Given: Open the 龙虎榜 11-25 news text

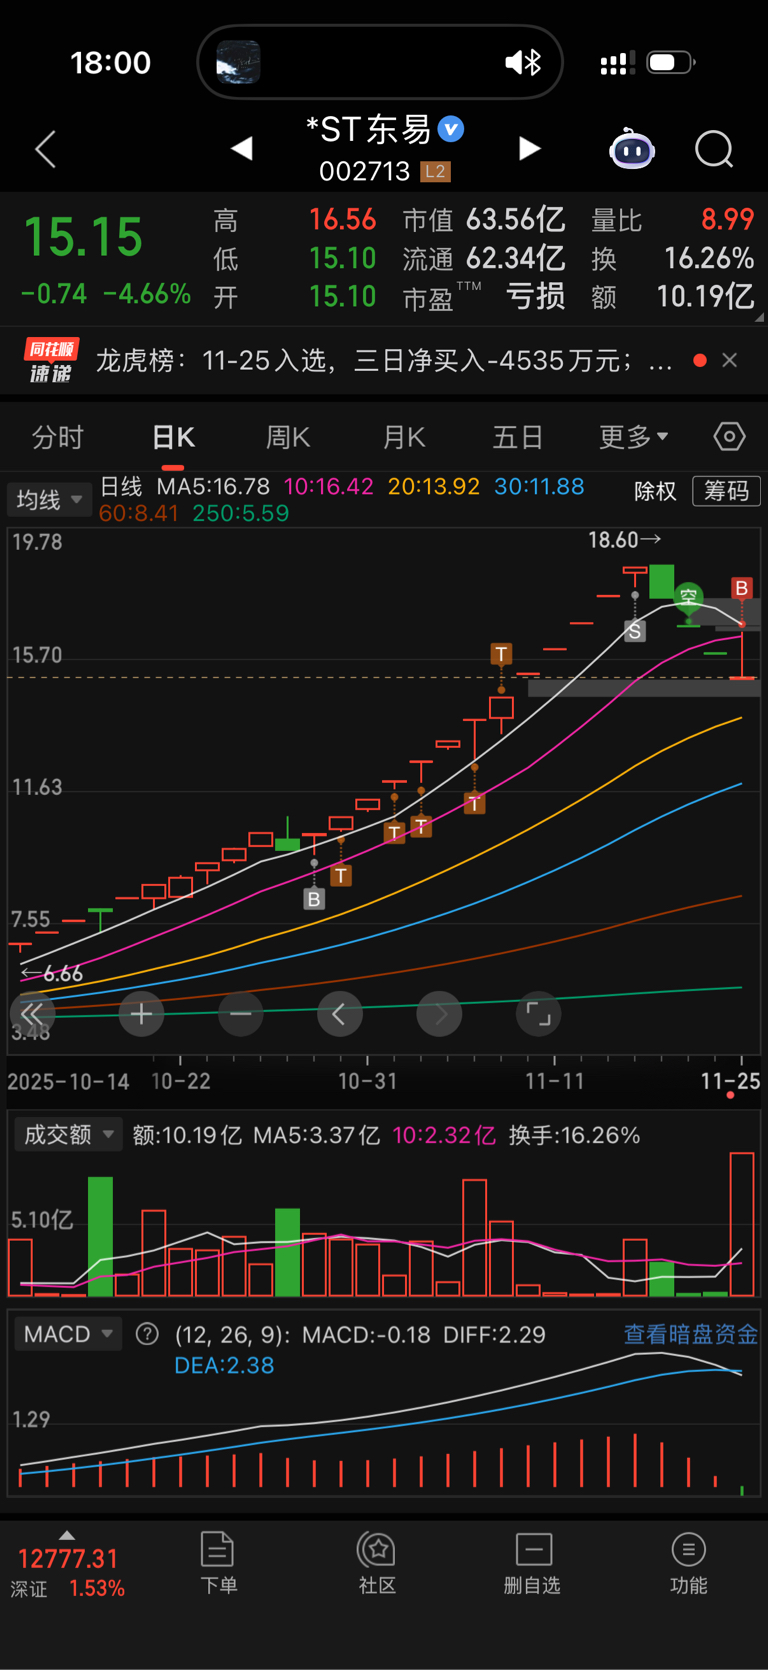Looking at the screenshot, I should [384, 361].
